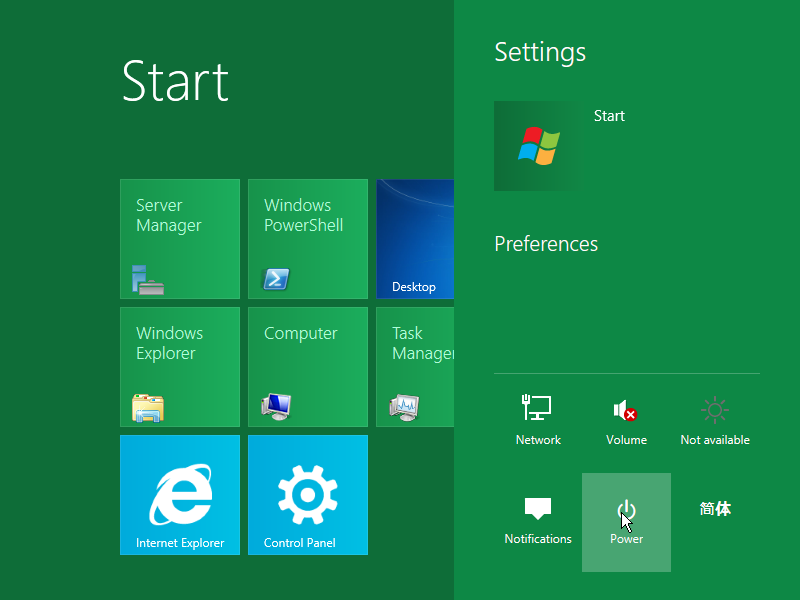
Task: Switch input language via 简体 indicator
Action: 715,509
